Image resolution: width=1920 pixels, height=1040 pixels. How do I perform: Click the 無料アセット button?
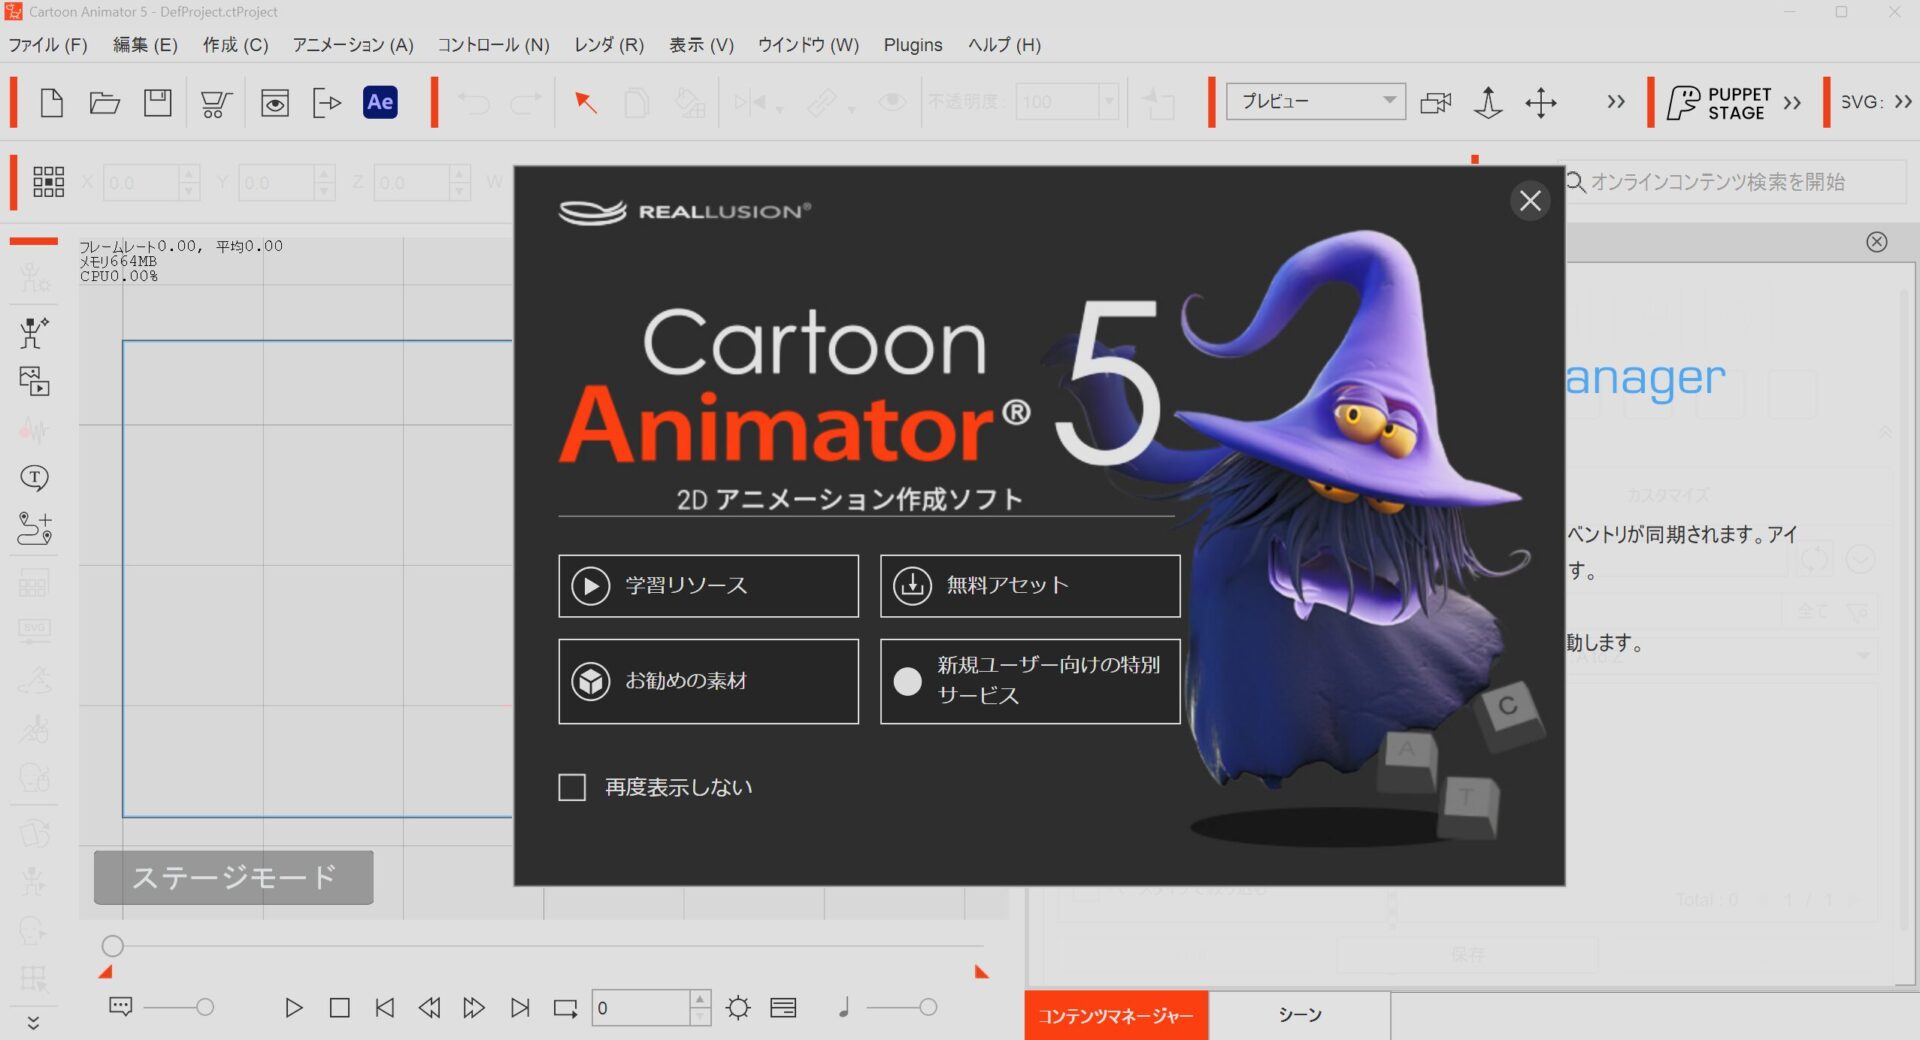tap(1029, 586)
